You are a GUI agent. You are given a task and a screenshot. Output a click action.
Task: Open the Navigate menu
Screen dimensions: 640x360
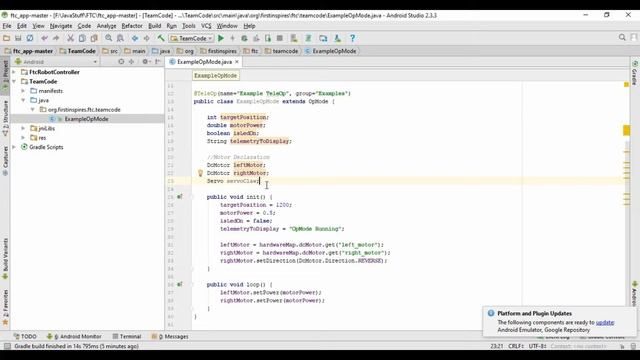coord(61,26)
